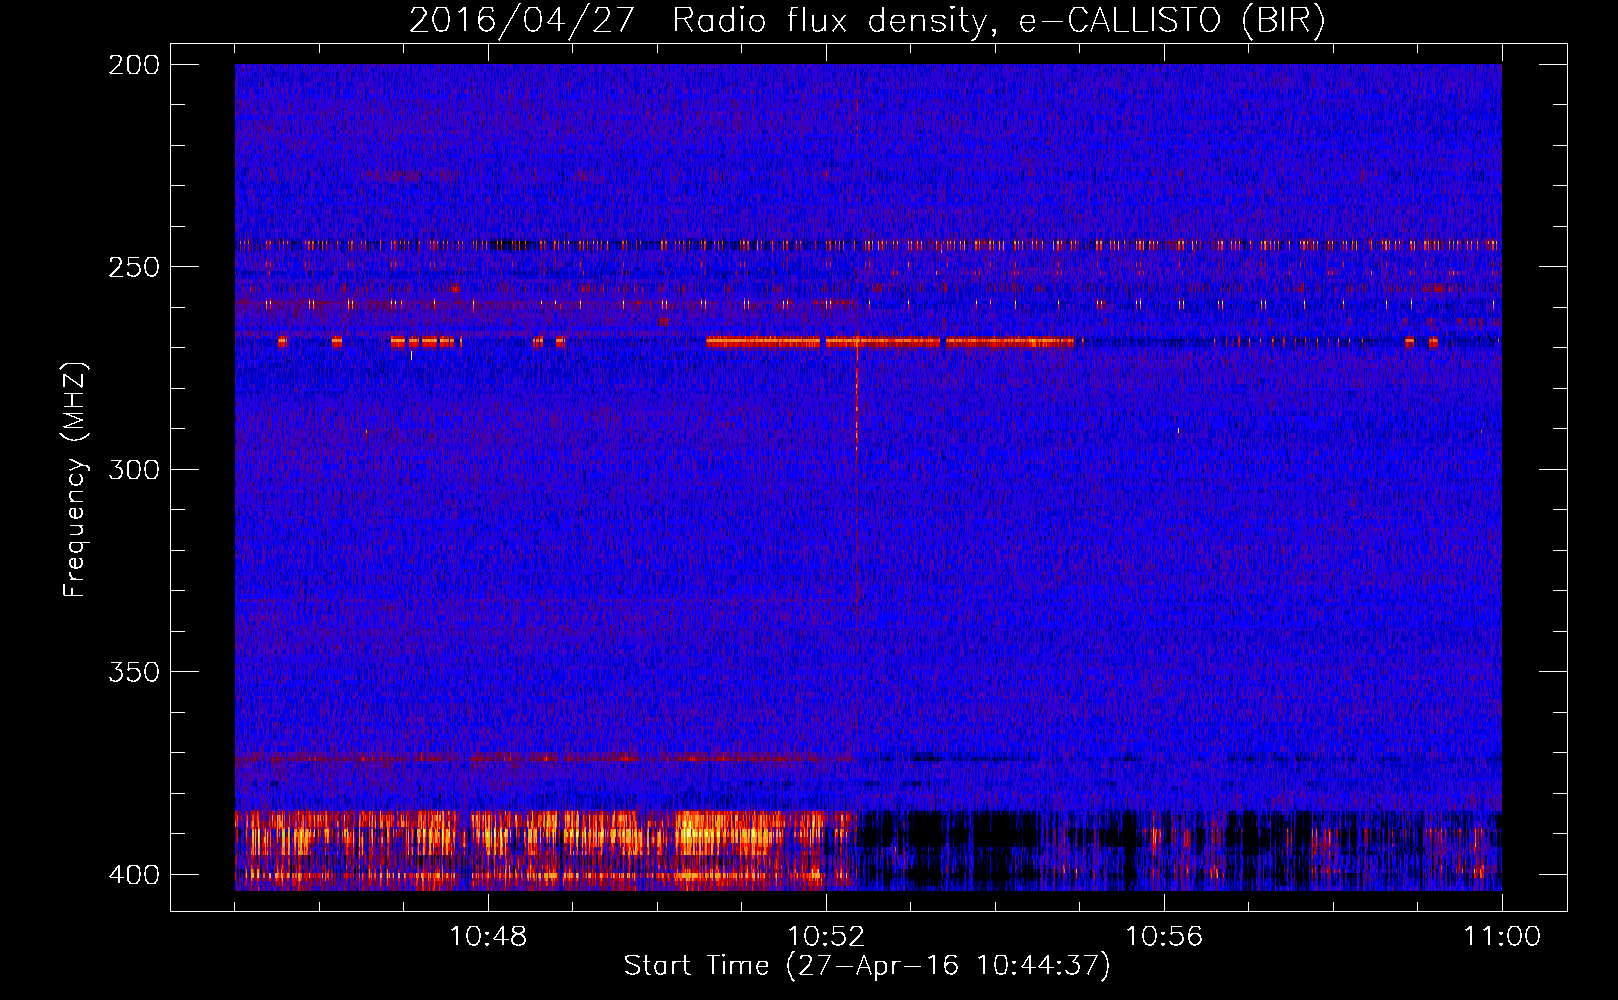Viewport: 1618px width, 1000px height.
Task: Click the intense yellow emission near 390 MHz
Action: click(730, 833)
